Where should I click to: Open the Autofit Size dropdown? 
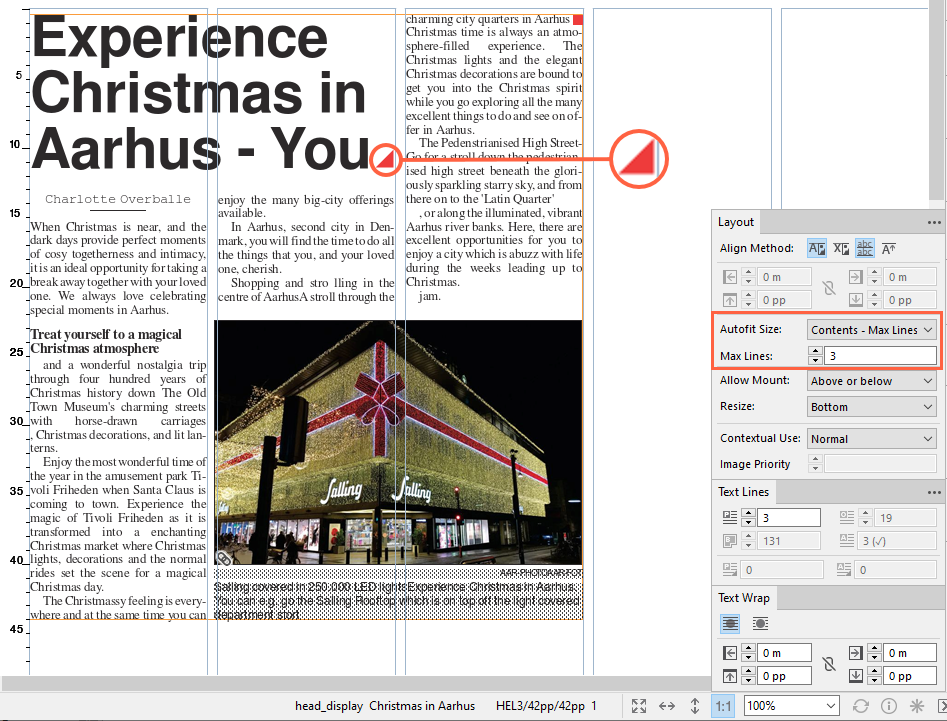[872, 330]
